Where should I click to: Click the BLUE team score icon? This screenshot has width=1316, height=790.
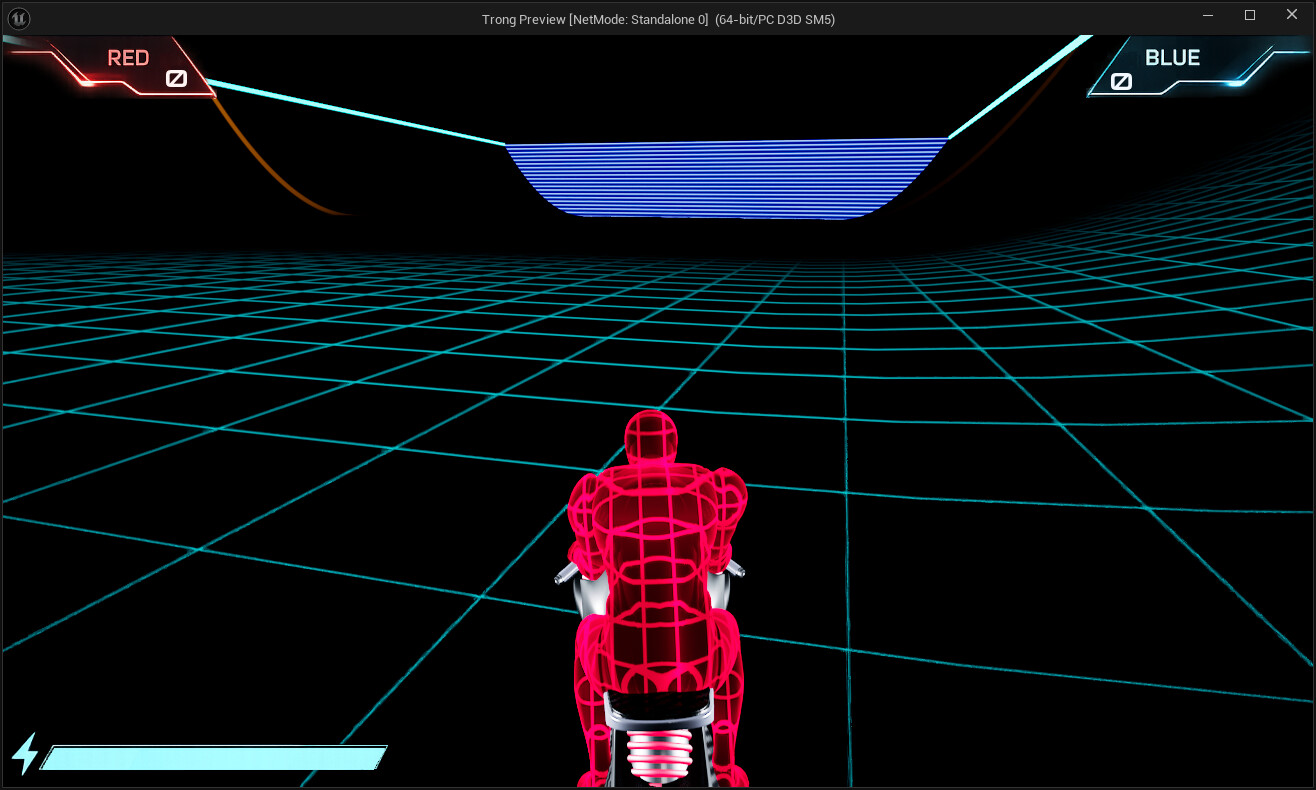pyautogui.click(x=1121, y=81)
